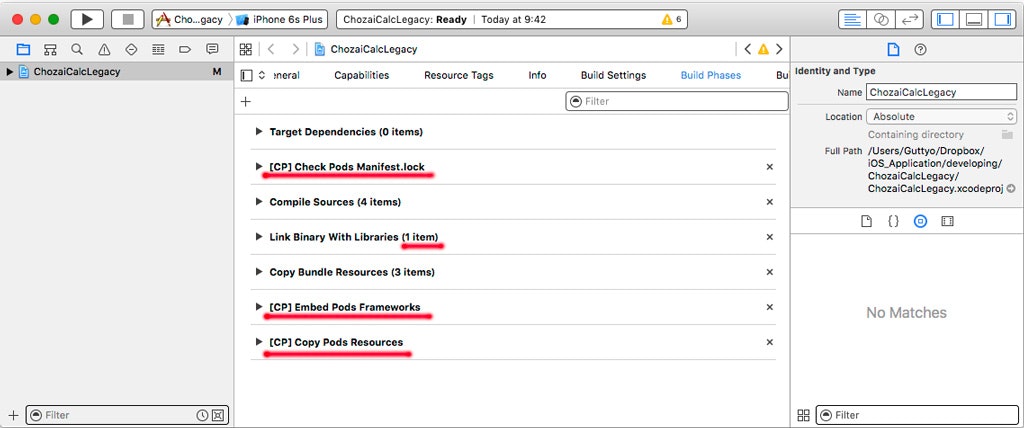The height and width of the screenshot is (428, 1024).
Task: Show the File Template library
Action: pyautogui.click(x=866, y=221)
